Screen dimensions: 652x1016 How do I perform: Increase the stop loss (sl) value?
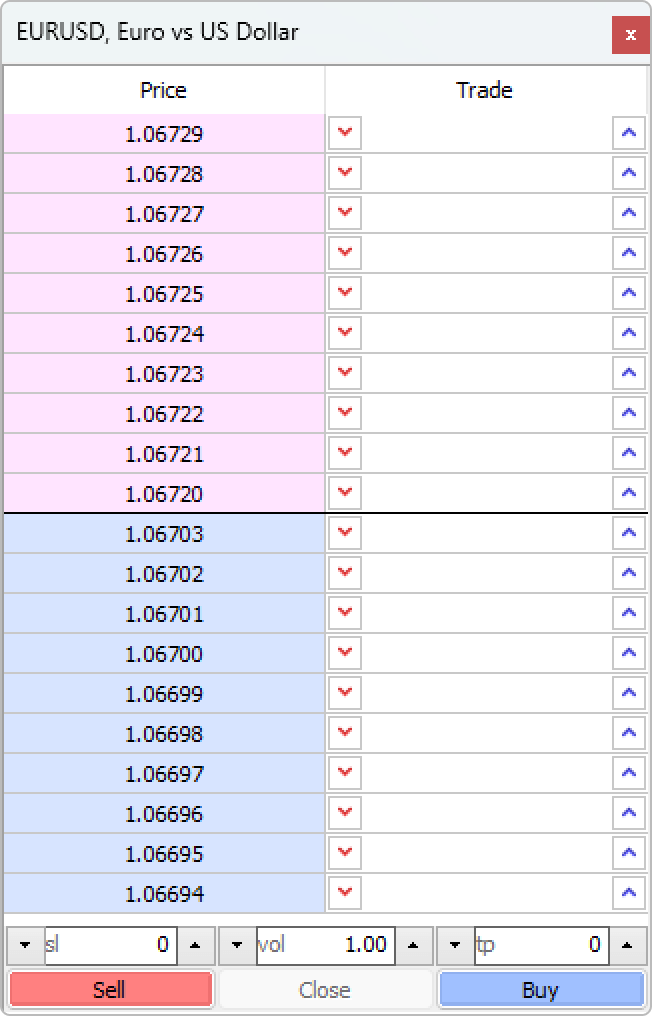(195, 945)
